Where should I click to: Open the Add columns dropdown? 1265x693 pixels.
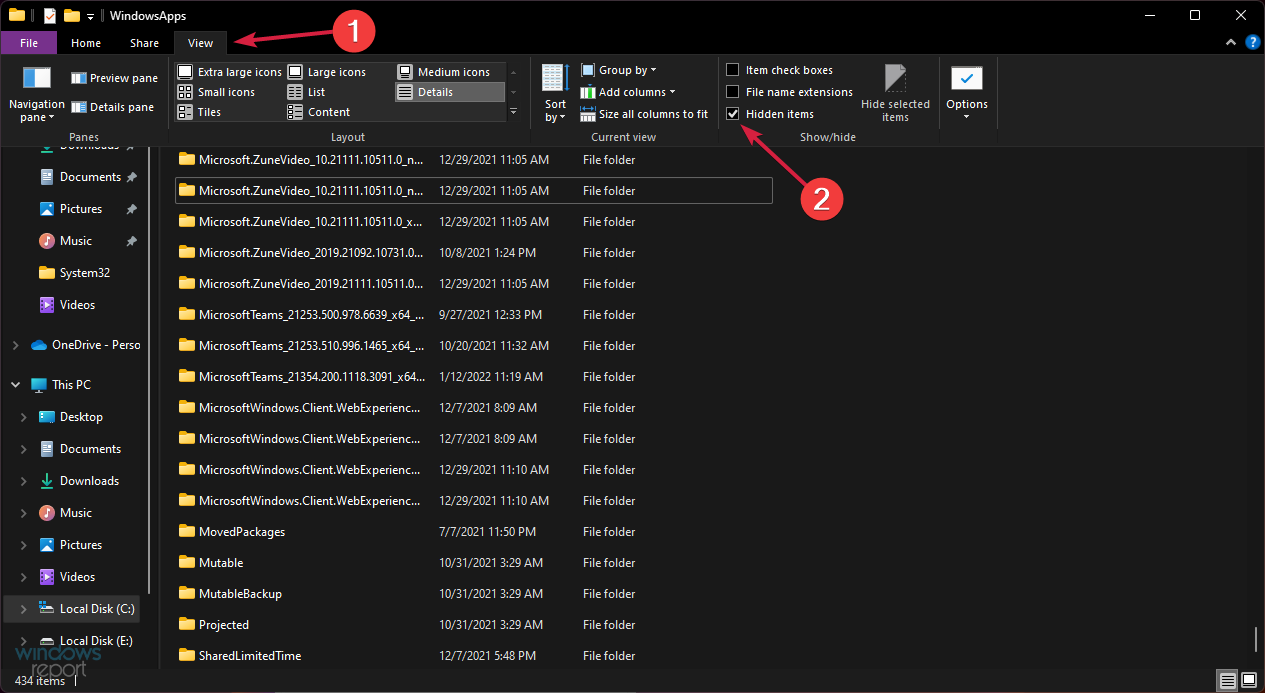[627, 92]
